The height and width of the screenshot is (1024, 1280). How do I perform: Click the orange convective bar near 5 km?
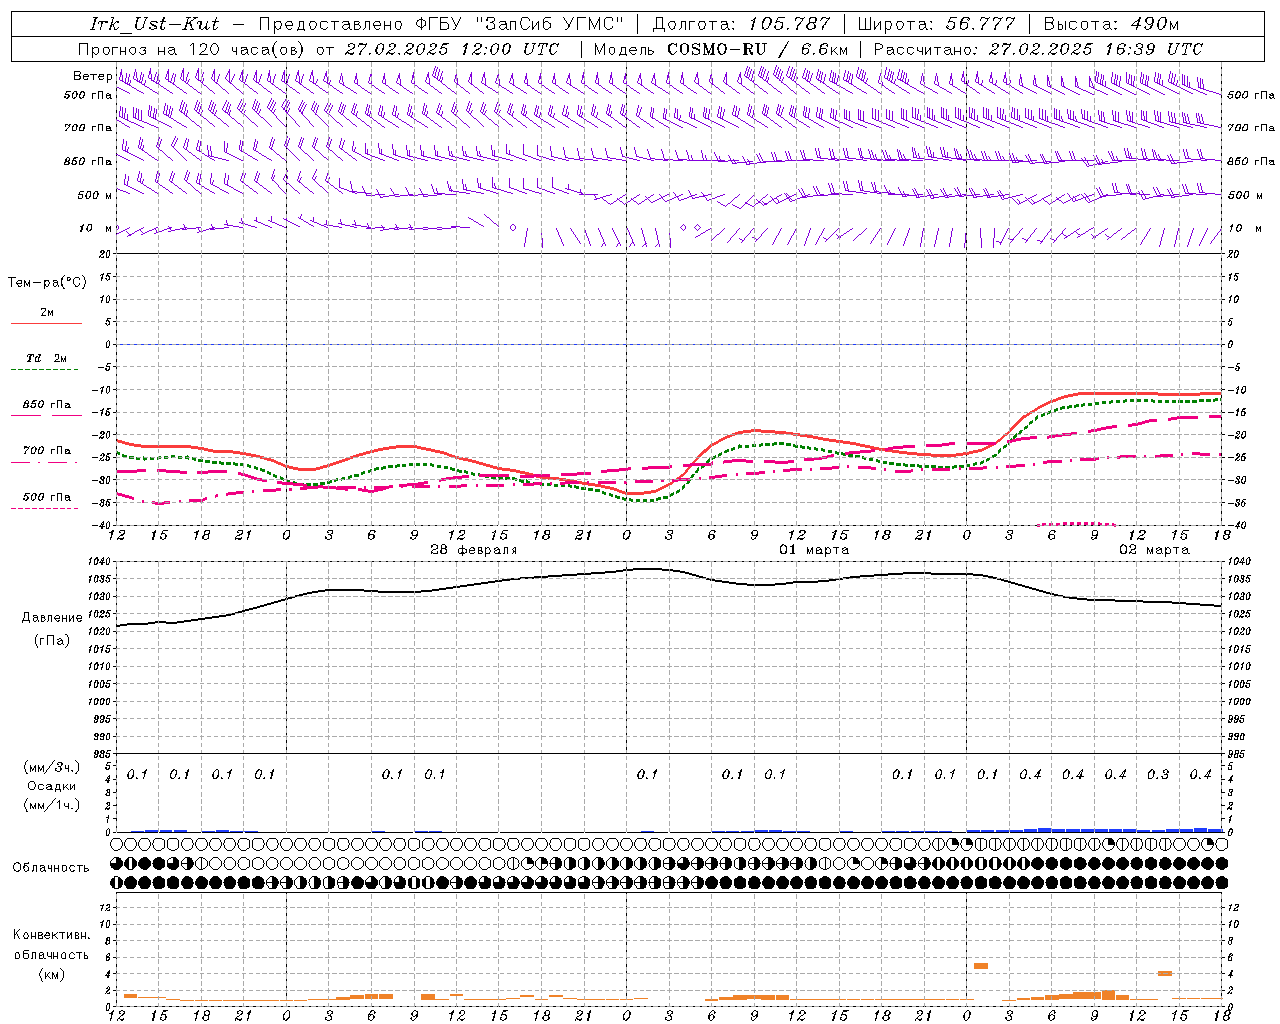981,966
